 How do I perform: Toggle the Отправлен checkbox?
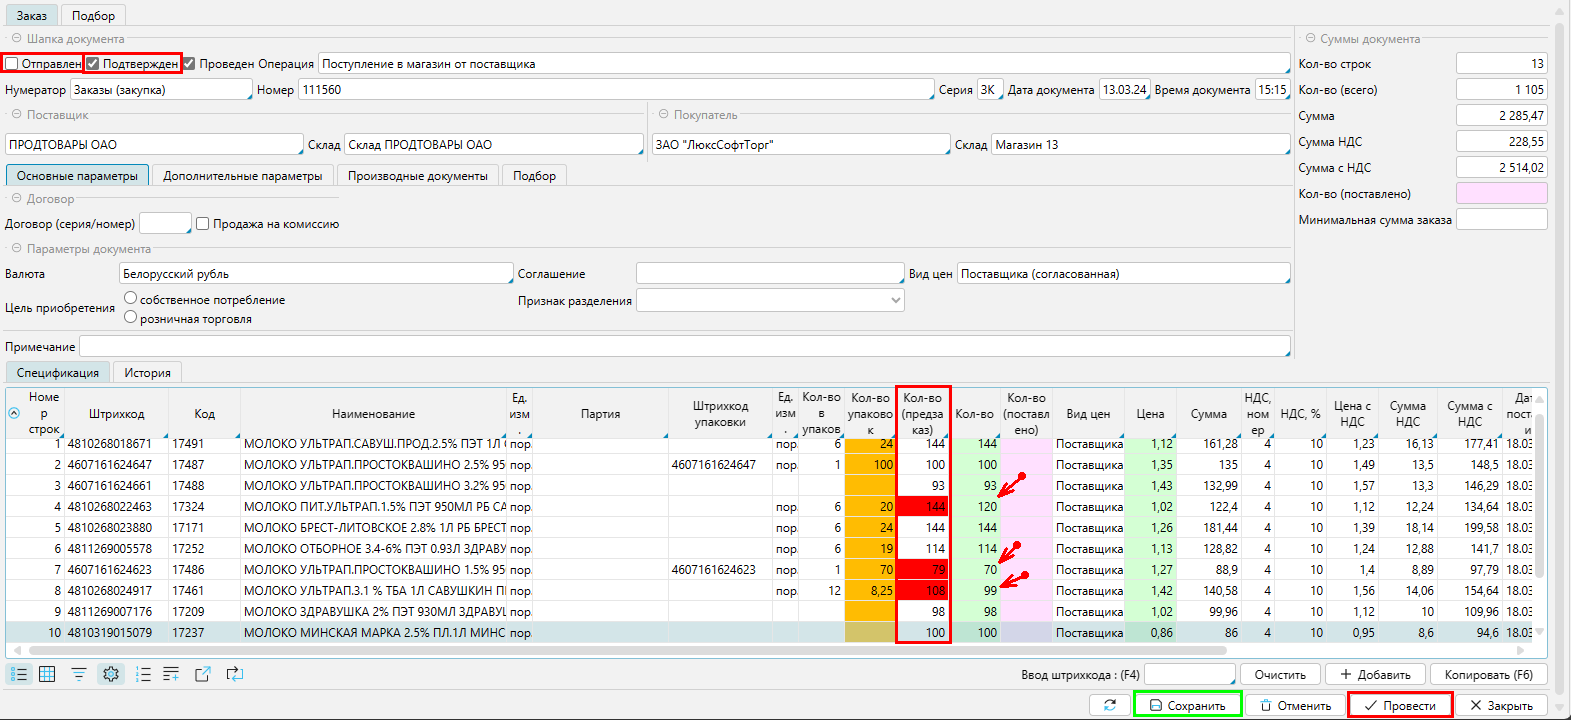pyautogui.click(x=12, y=64)
